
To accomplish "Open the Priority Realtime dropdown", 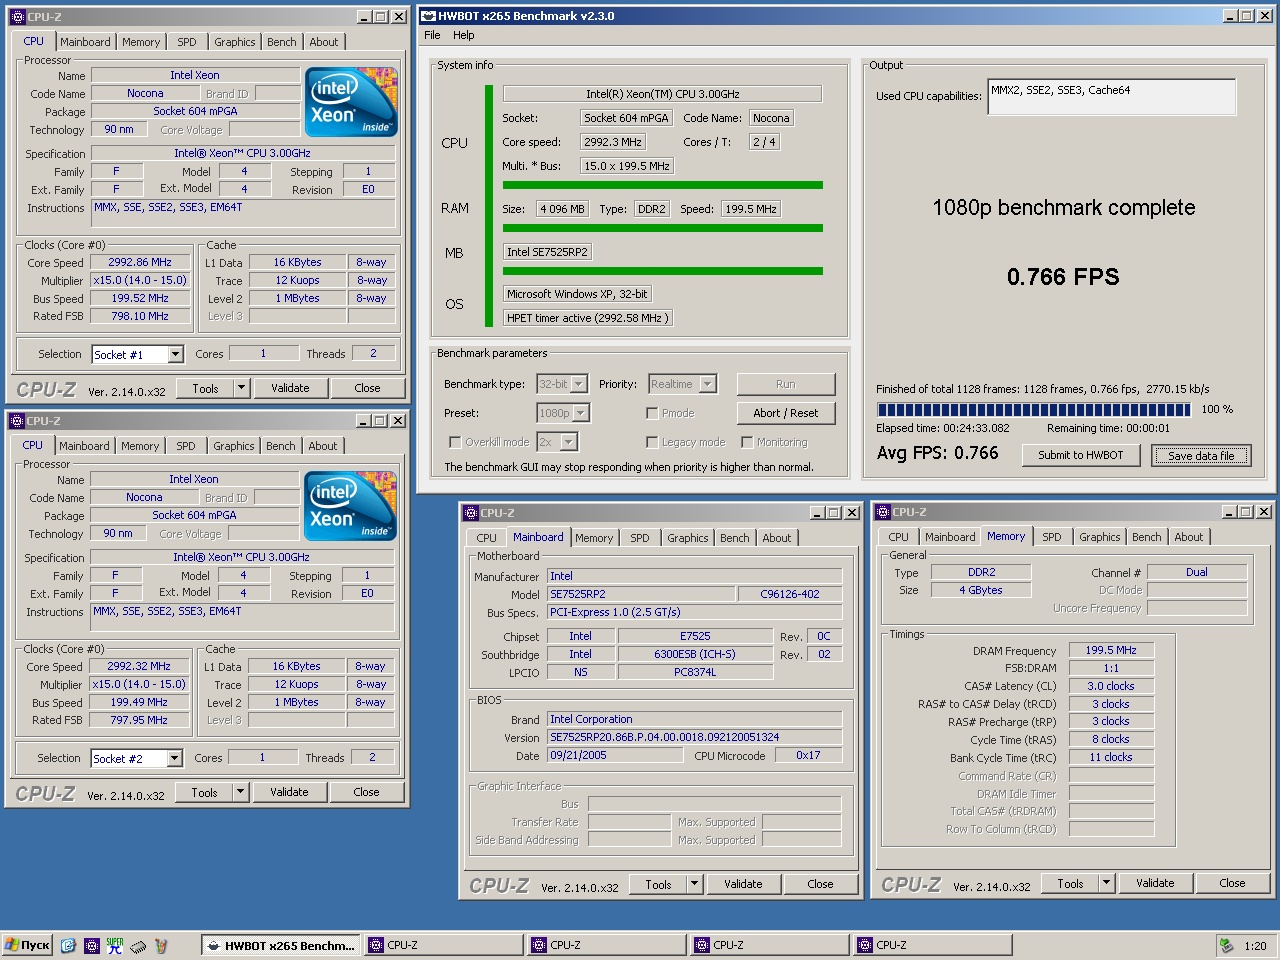I will pyautogui.click(x=708, y=384).
